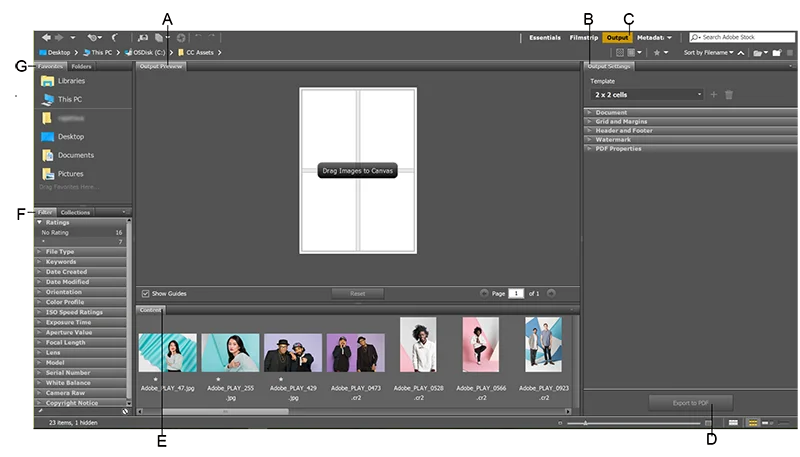Click CC Assets in the path bar
Viewport: 800px width, 457px height.
[196, 53]
